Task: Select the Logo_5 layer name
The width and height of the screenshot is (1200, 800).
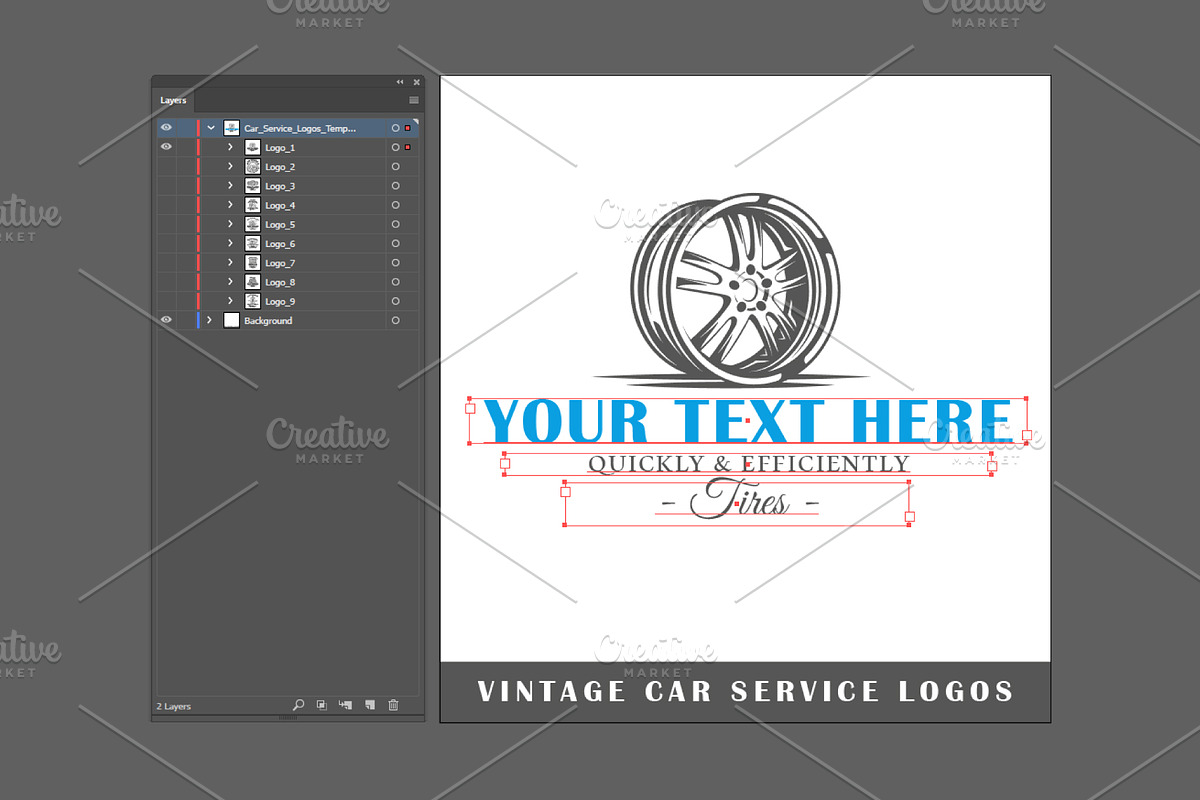Action: (280, 224)
